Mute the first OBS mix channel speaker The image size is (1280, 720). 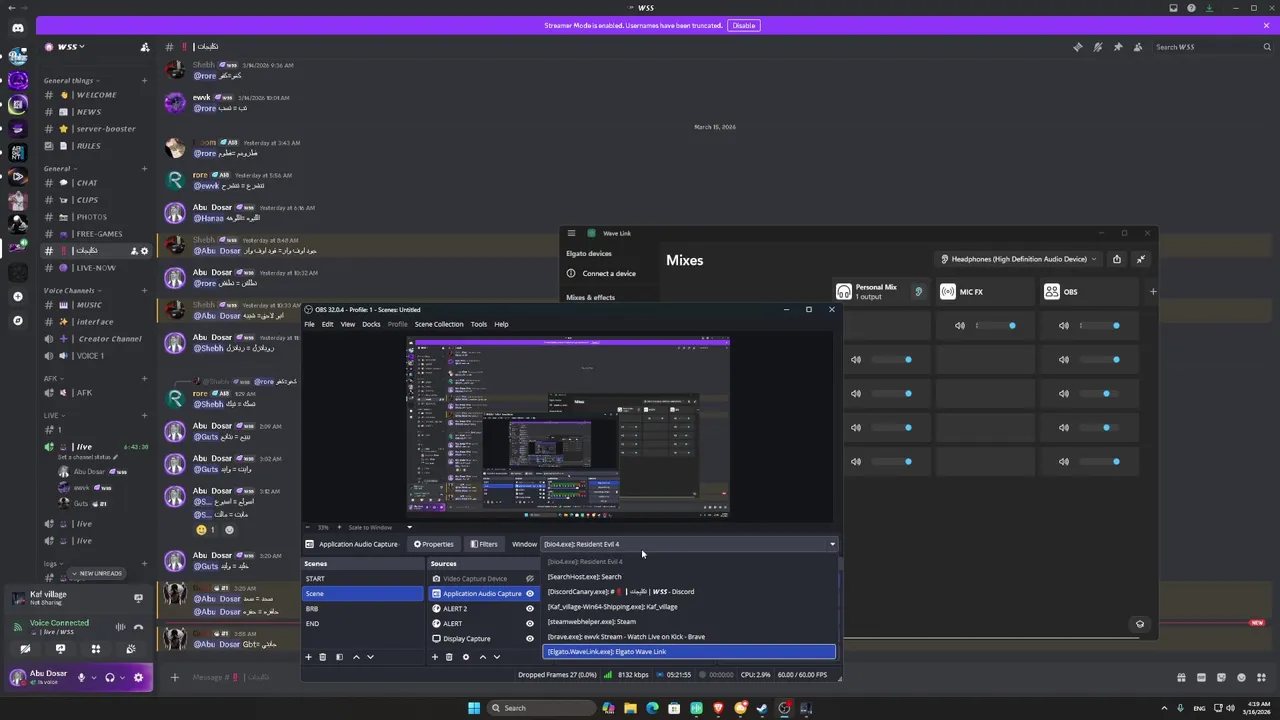coord(1064,325)
